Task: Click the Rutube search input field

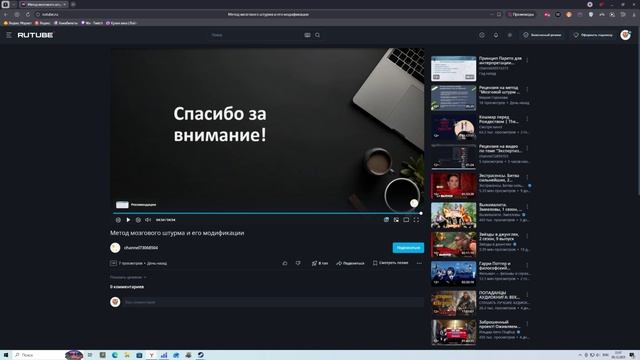Action: [x=257, y=35]
